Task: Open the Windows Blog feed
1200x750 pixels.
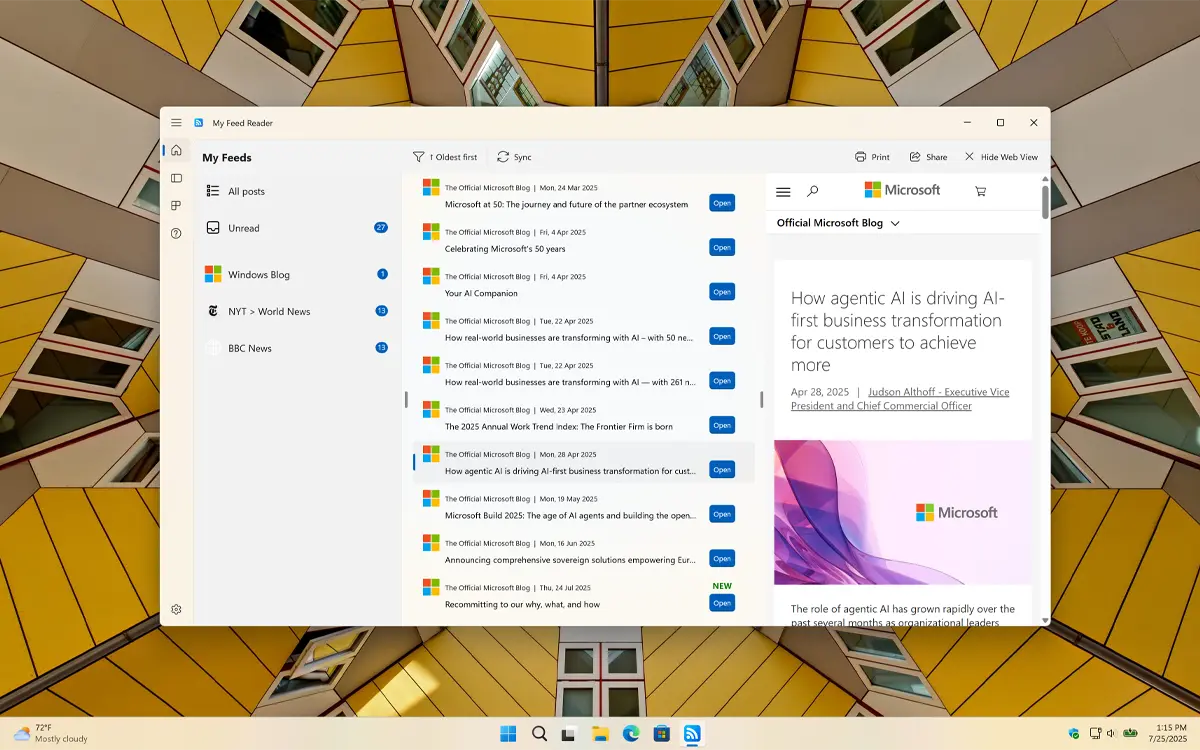Action: coord(297,274)
